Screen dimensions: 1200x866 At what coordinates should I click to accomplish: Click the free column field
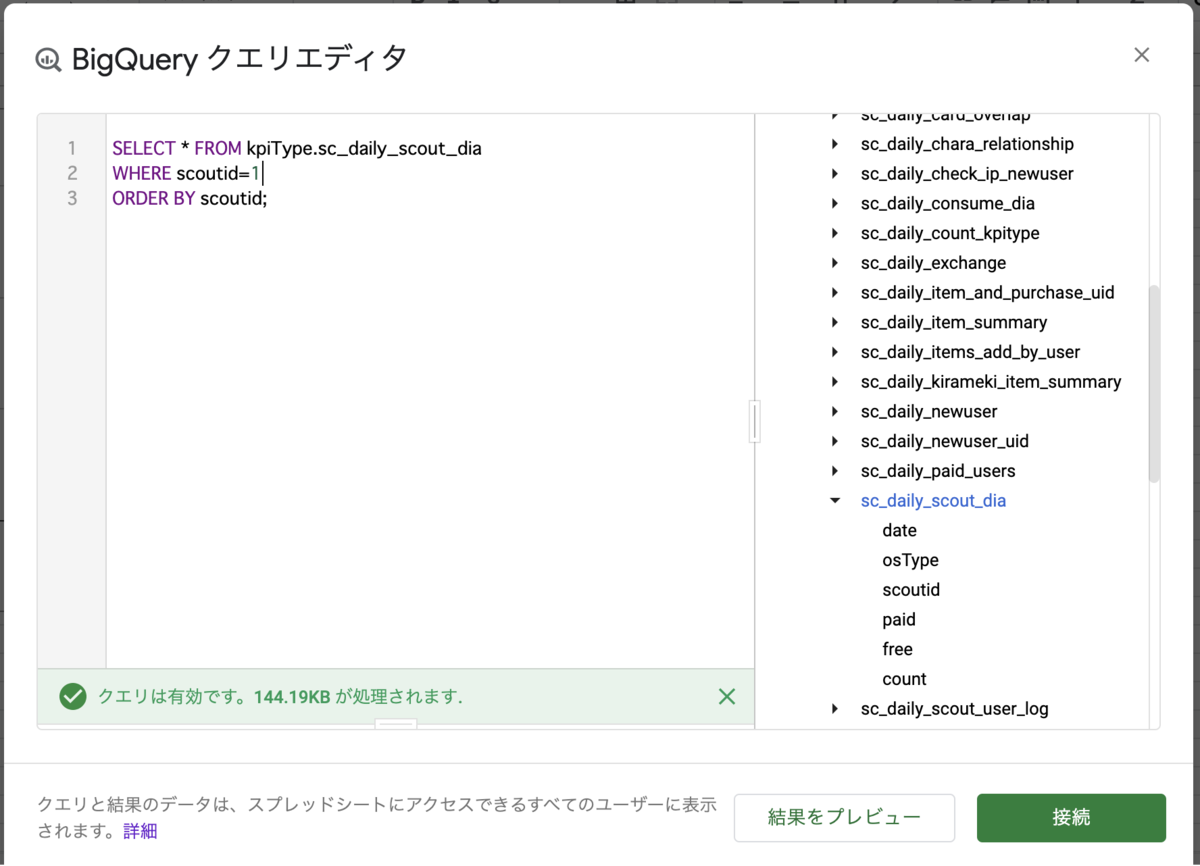pyautogui.click(x=897, y=649)
